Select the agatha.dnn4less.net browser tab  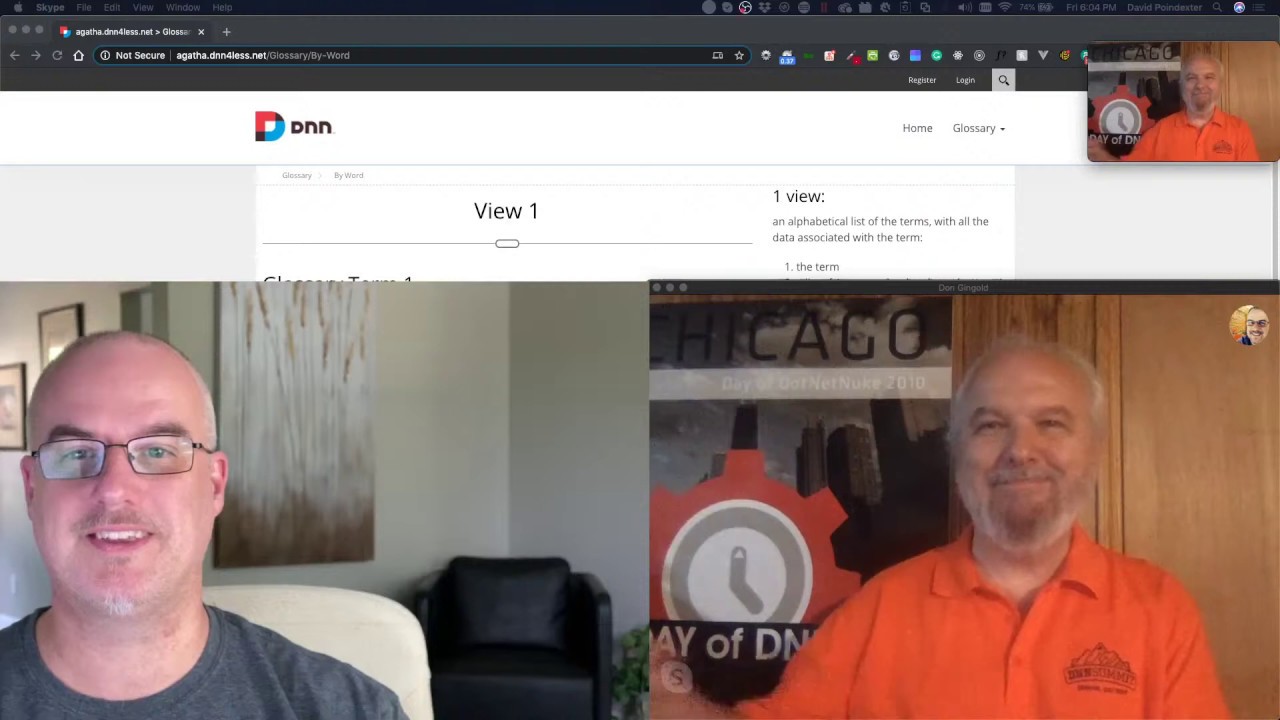pos(130,32)
